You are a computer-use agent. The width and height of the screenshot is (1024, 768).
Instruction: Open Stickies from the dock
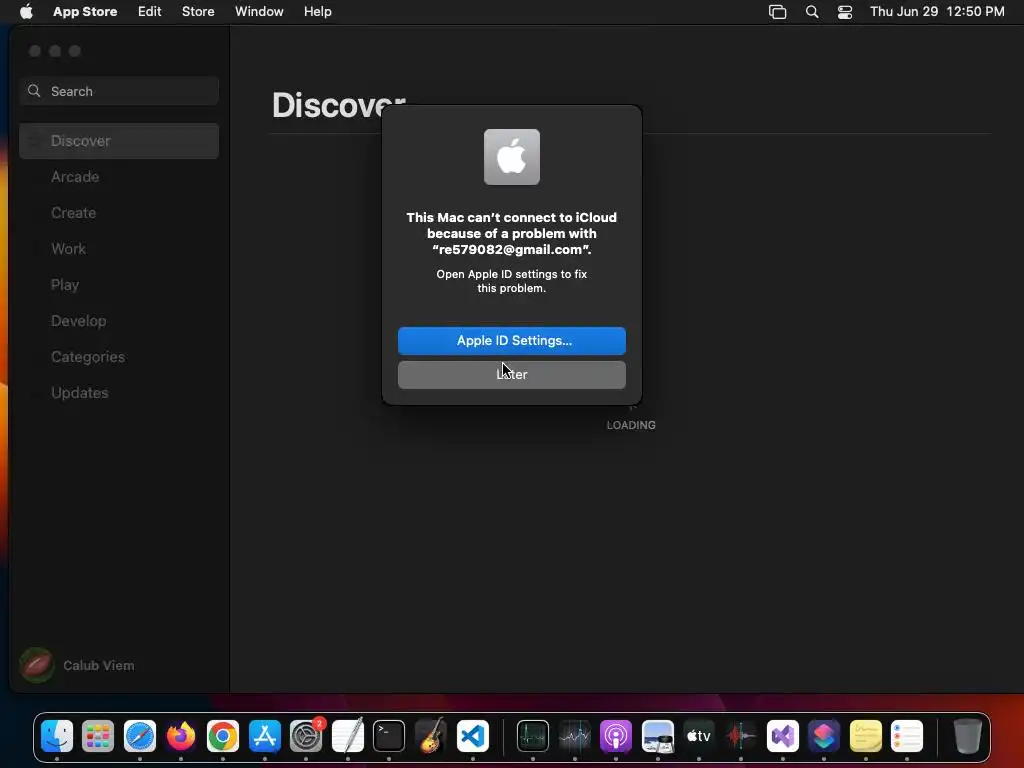tap(865, 736)
